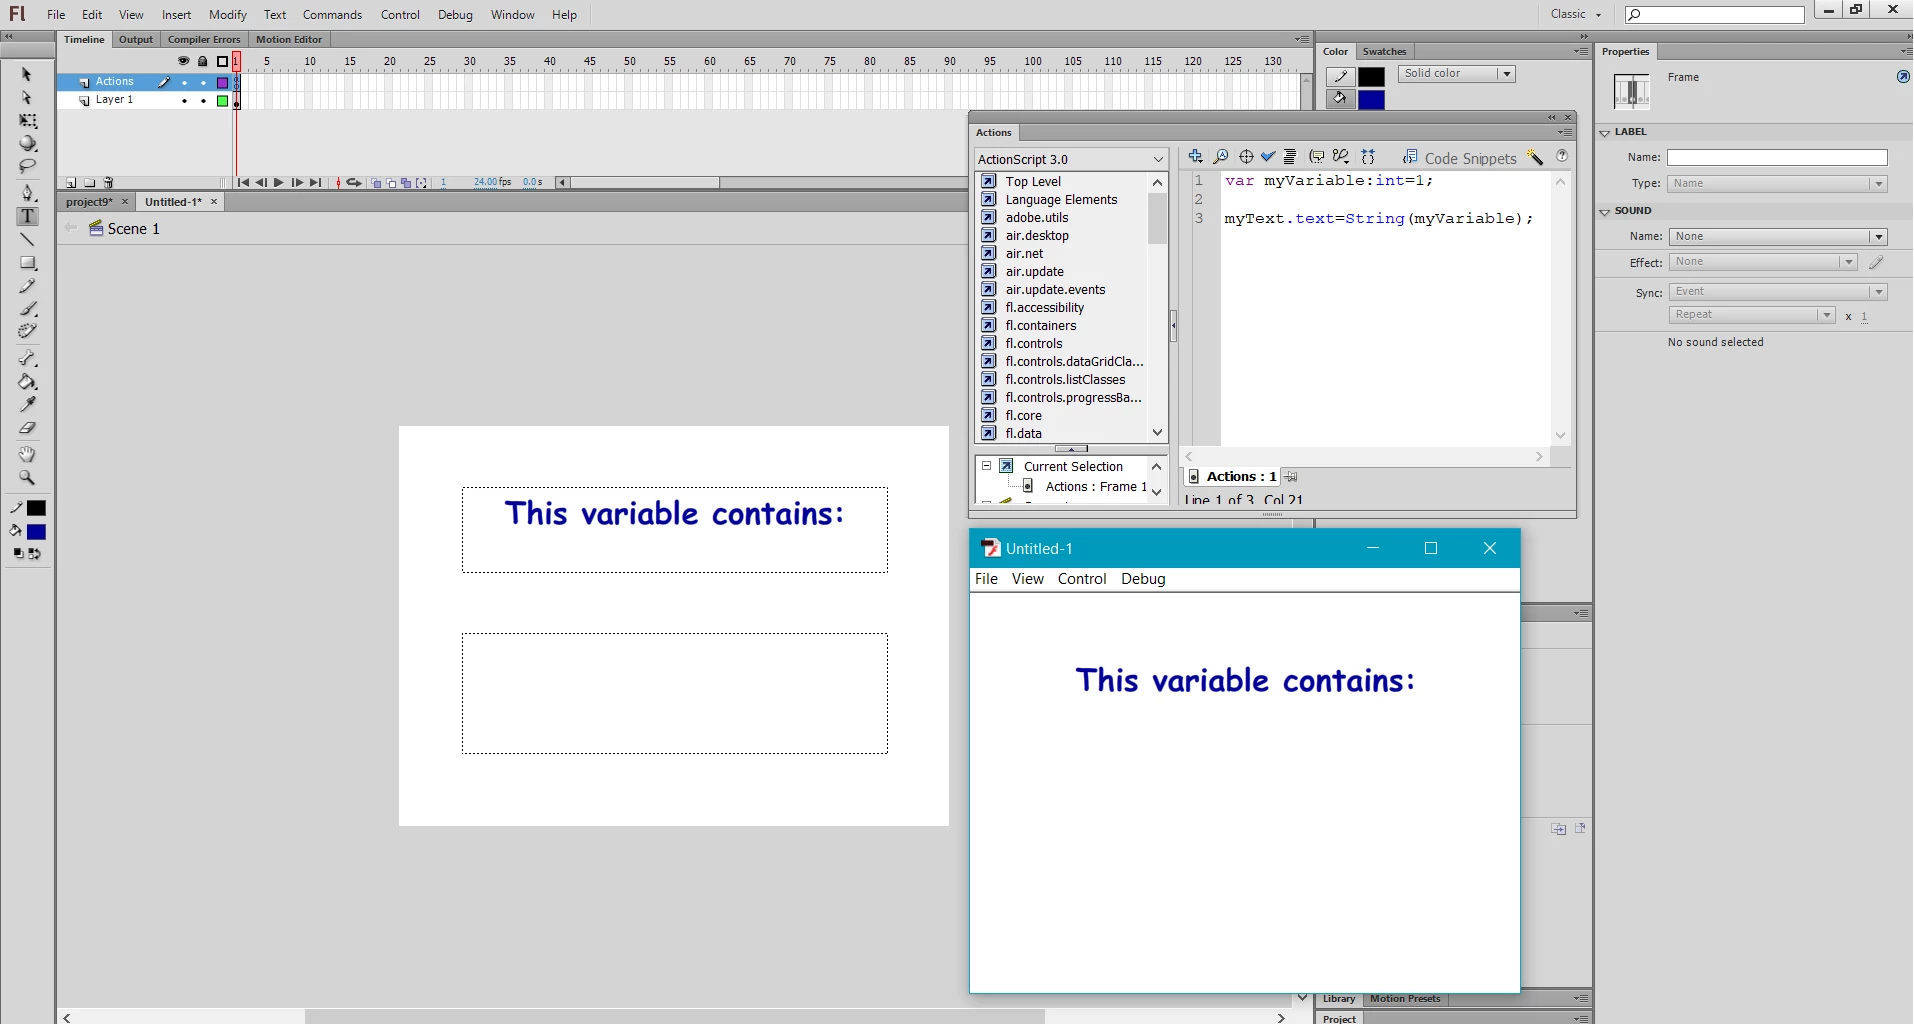Select the Selection (arrow) tool
Image resolution: width=1914 pixels, height=1024 pixels.
pos(27,74)
